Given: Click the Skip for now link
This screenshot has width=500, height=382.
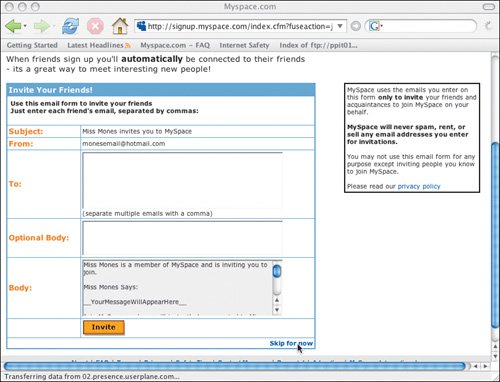Looking at the screenshot, I should [x=291, y=343].
